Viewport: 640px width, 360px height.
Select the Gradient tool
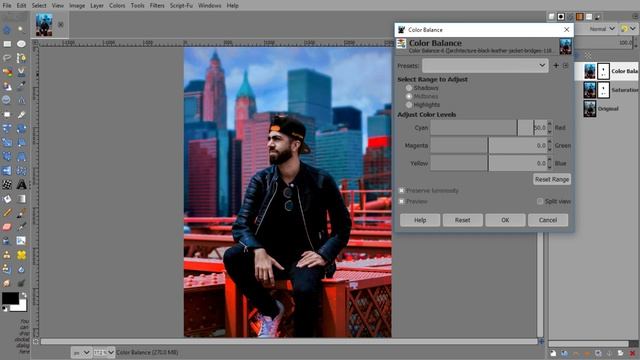click(x=21, y=199)
